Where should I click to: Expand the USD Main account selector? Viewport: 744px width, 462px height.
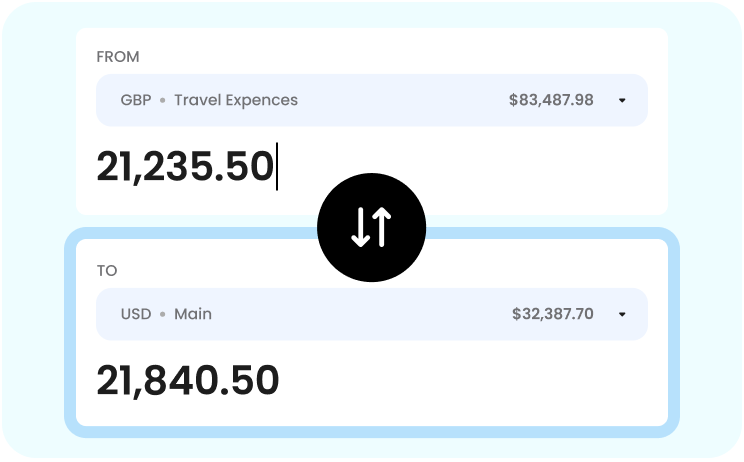click(372, 314)
